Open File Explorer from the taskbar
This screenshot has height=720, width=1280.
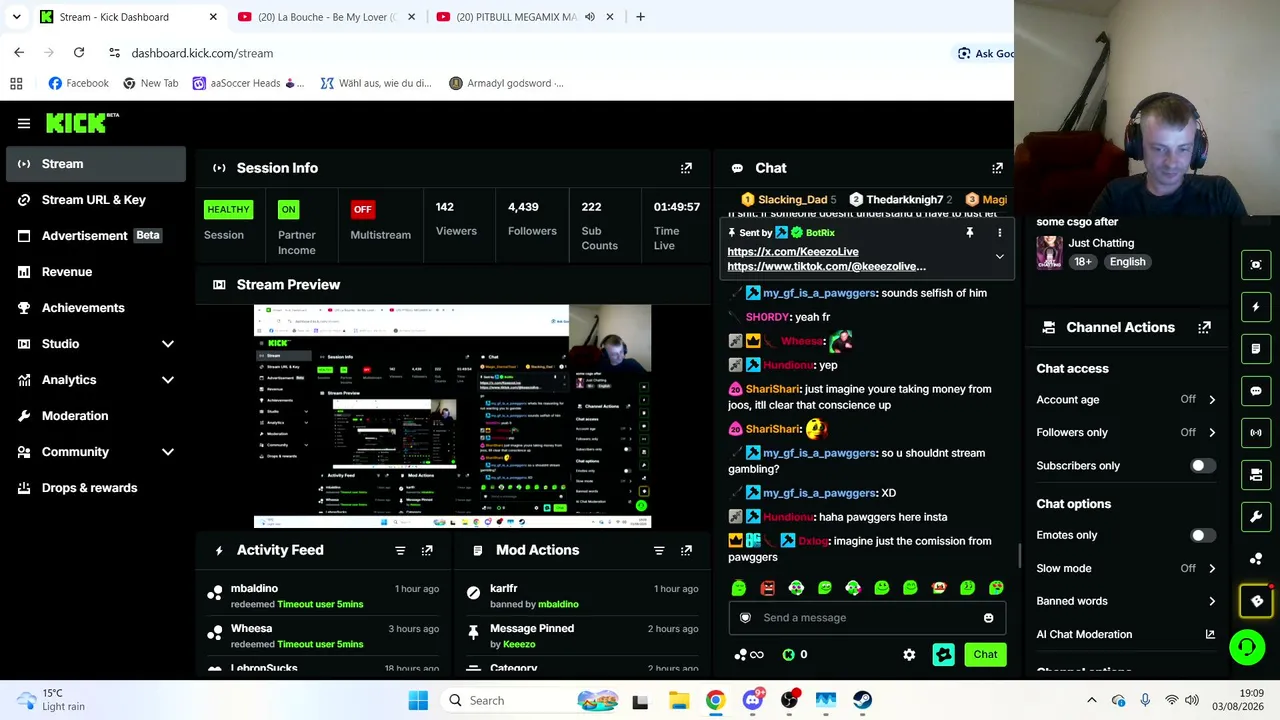coord(679,700)
